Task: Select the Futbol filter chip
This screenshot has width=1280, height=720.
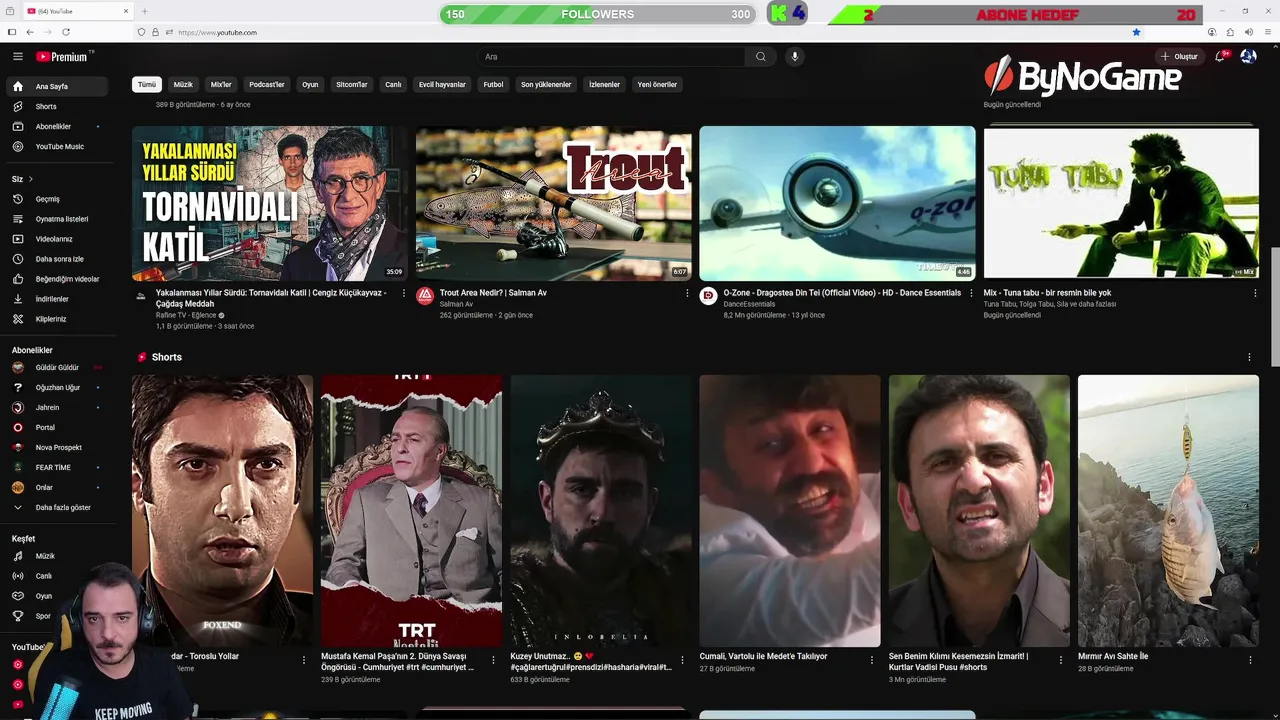Action: click(493, 84)
